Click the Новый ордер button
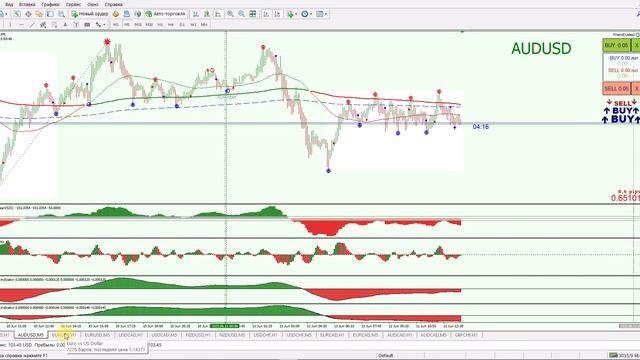Viewport: 640px width, 360px height. pyautogui.click(x=90, y=14)
